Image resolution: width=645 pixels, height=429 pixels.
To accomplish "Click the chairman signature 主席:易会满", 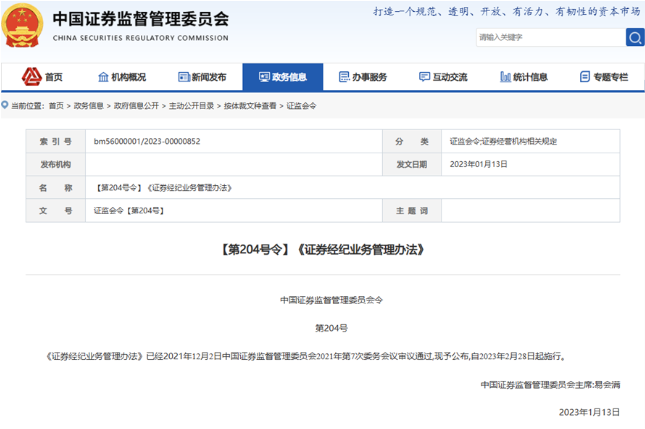I will (x=550, y=385).
